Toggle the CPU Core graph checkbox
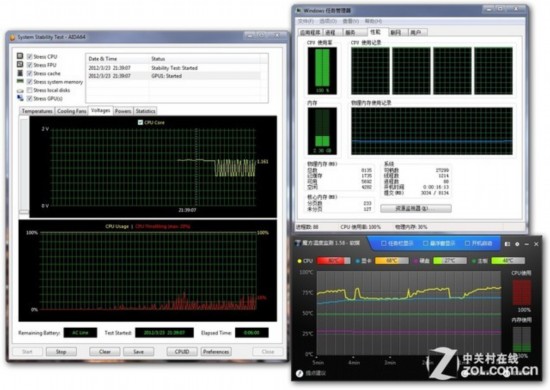Viewport: 550px width, 390px height. point(140,122)
